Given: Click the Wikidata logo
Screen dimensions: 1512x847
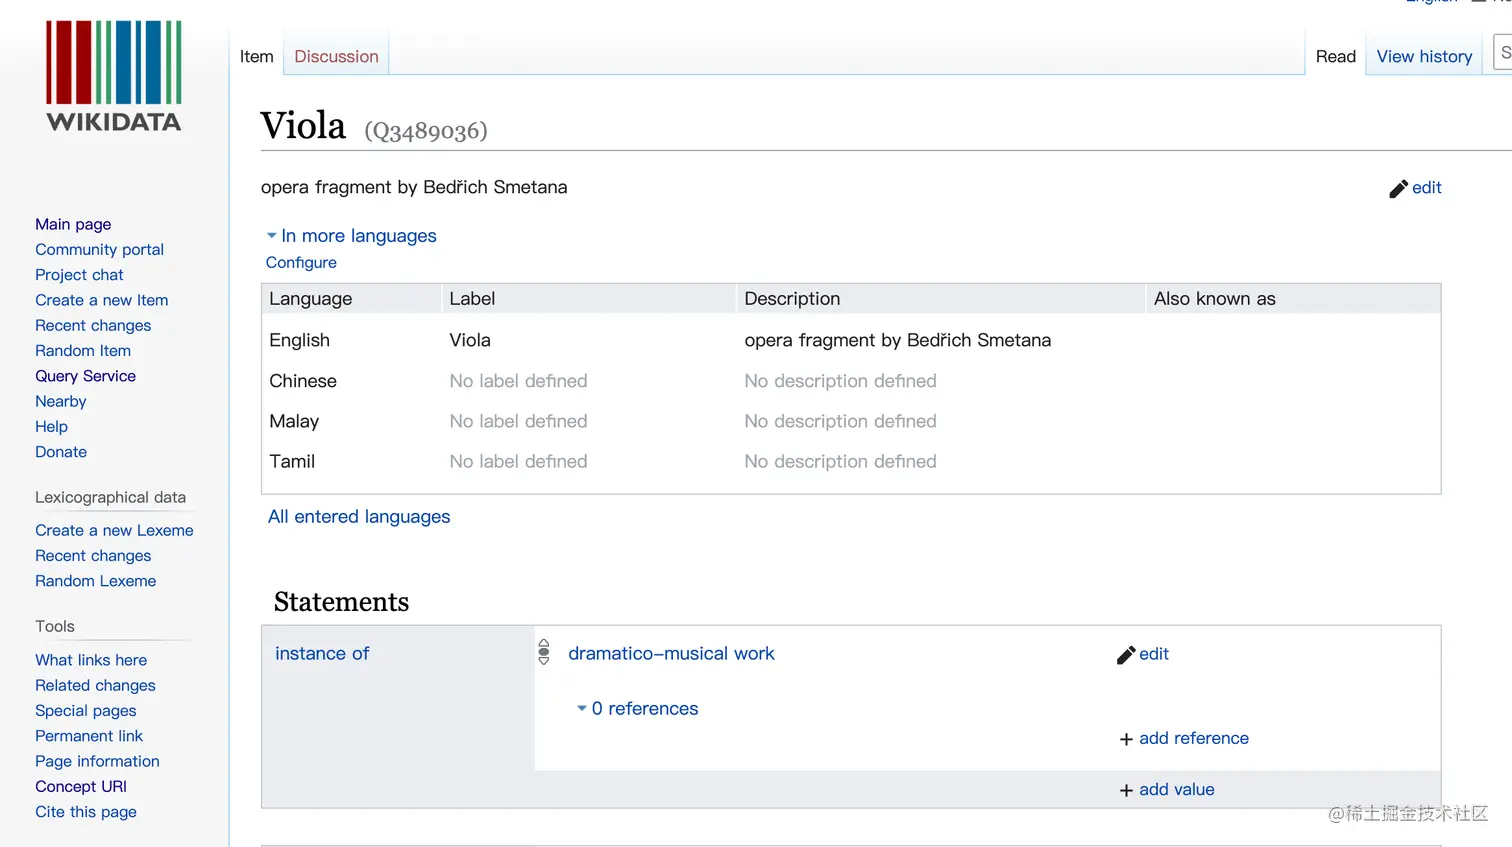Looking at the screenshot, I should [114, 76].
